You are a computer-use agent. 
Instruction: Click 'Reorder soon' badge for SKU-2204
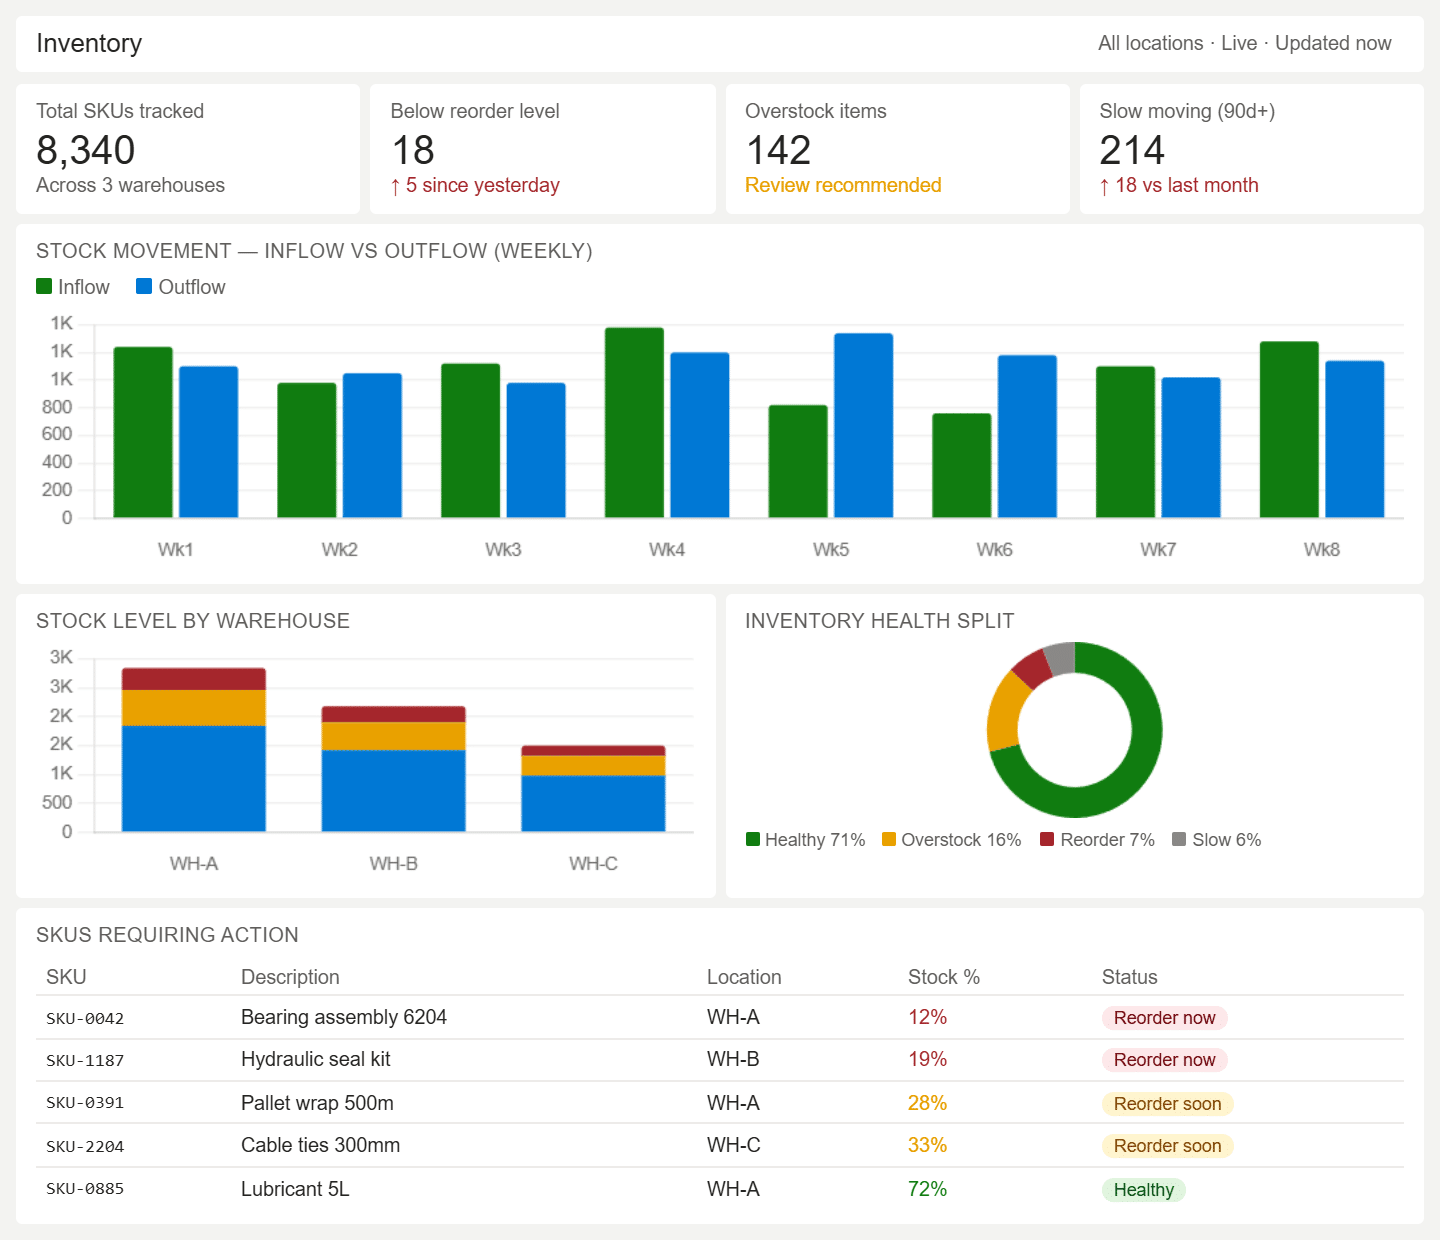[1168, 1146]
